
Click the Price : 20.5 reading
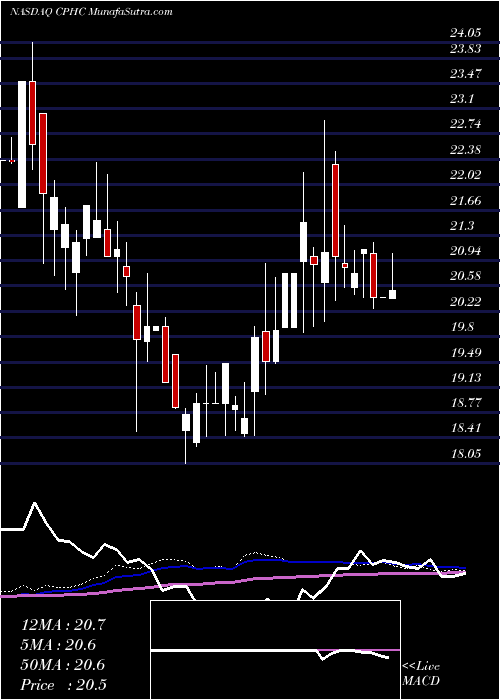63,684
